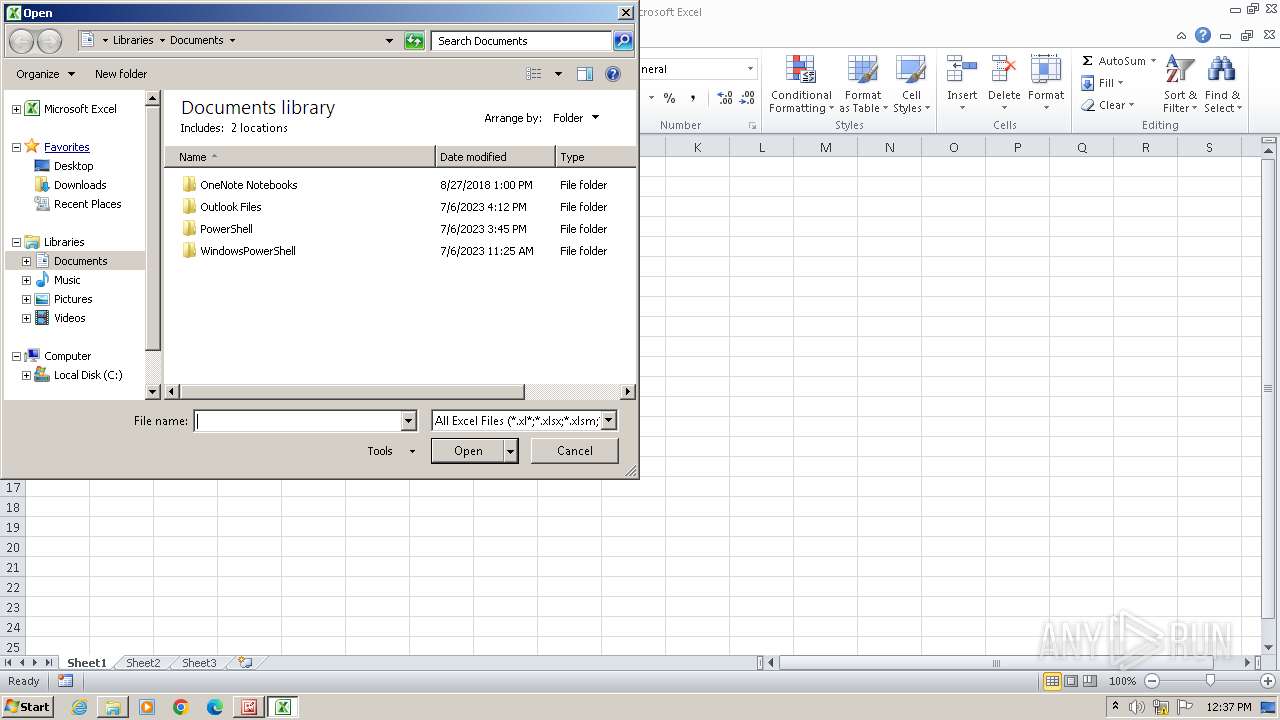Expand the Music library node

26,280
